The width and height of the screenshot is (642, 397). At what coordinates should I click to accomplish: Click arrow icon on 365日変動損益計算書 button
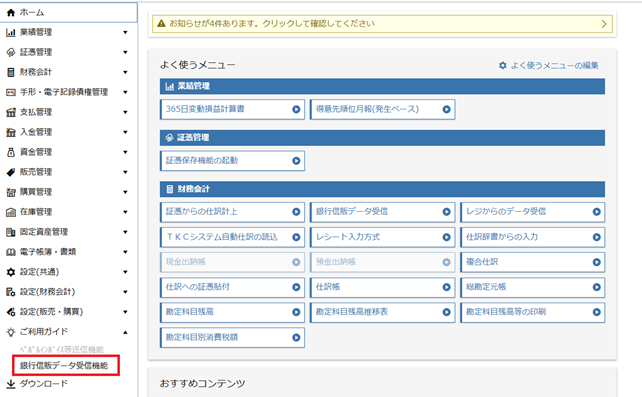(296, 110)
